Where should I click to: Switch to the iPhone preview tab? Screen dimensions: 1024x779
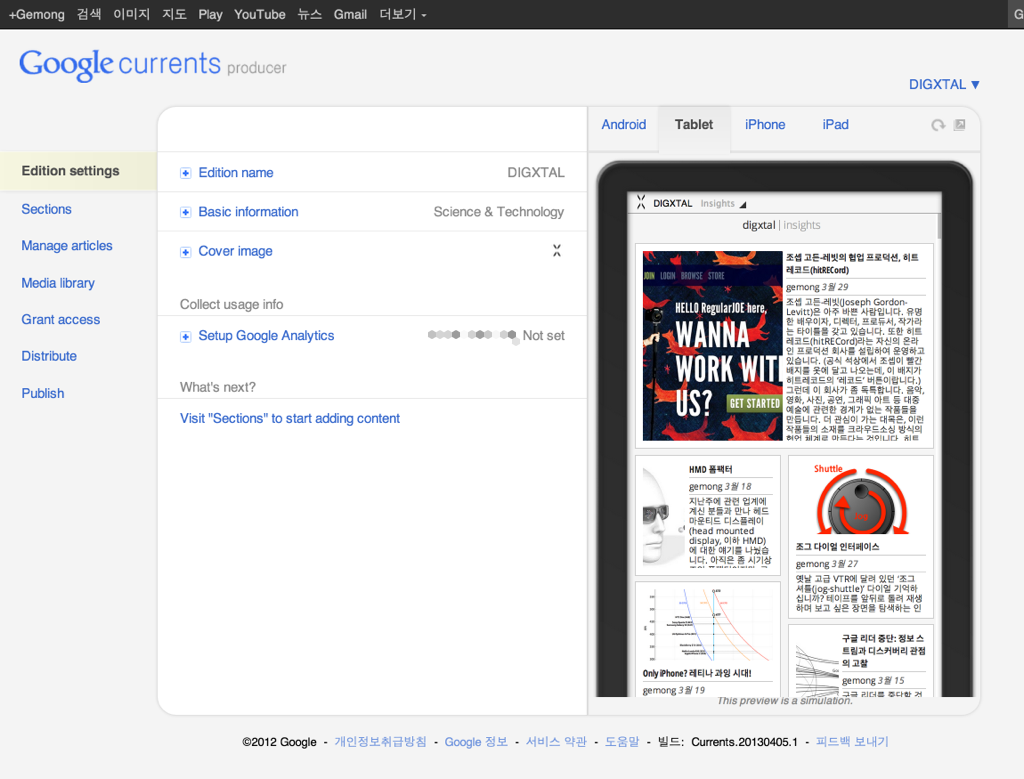tap(765, 125)
